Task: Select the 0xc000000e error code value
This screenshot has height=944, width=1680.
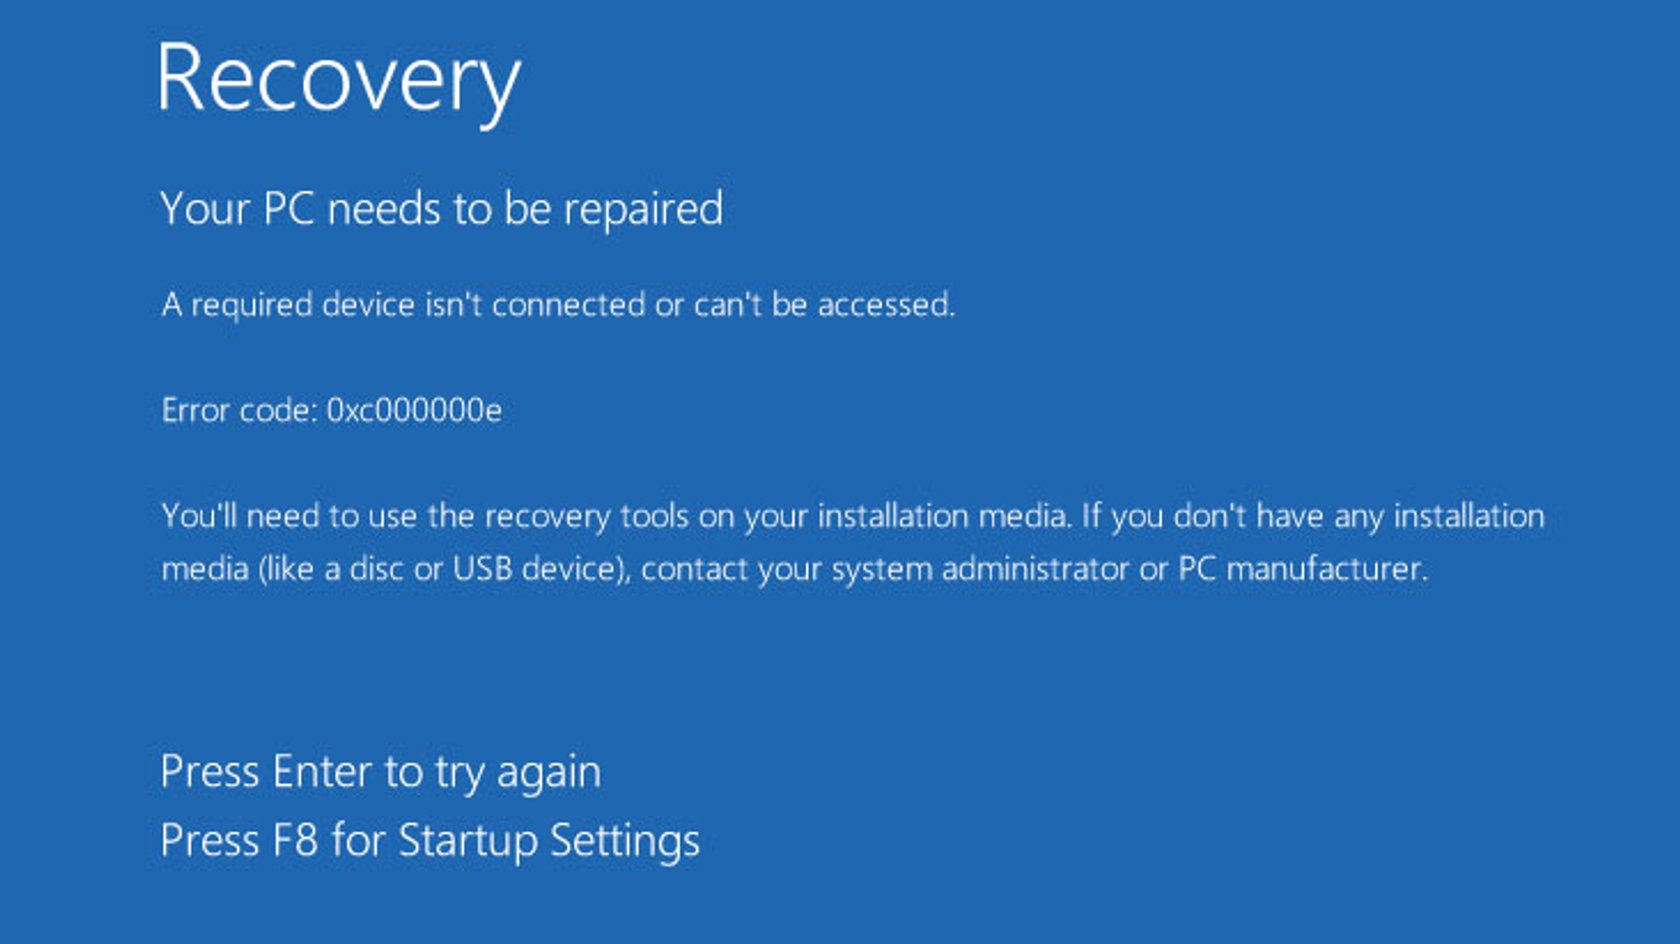Action: (x=415, y=410)
